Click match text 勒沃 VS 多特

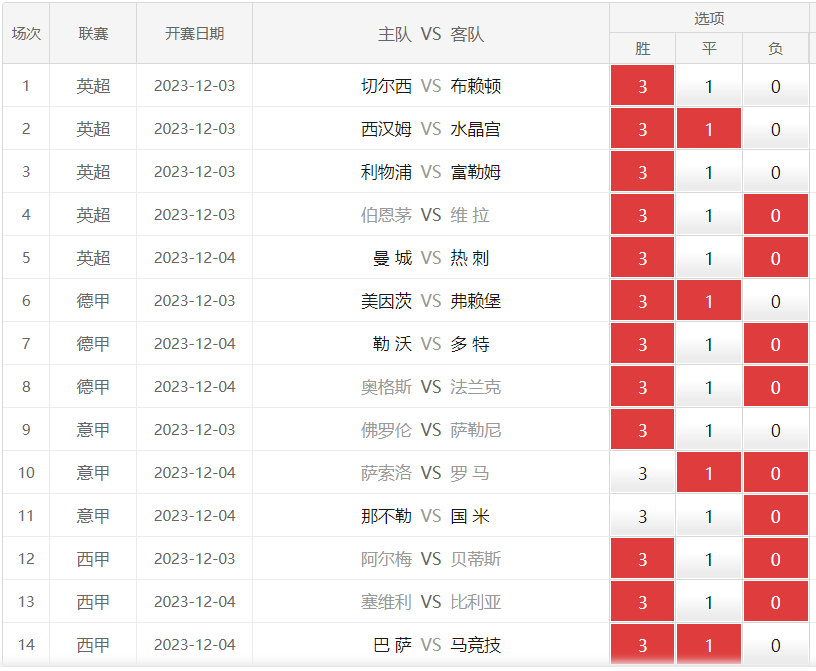coord(431,344)
